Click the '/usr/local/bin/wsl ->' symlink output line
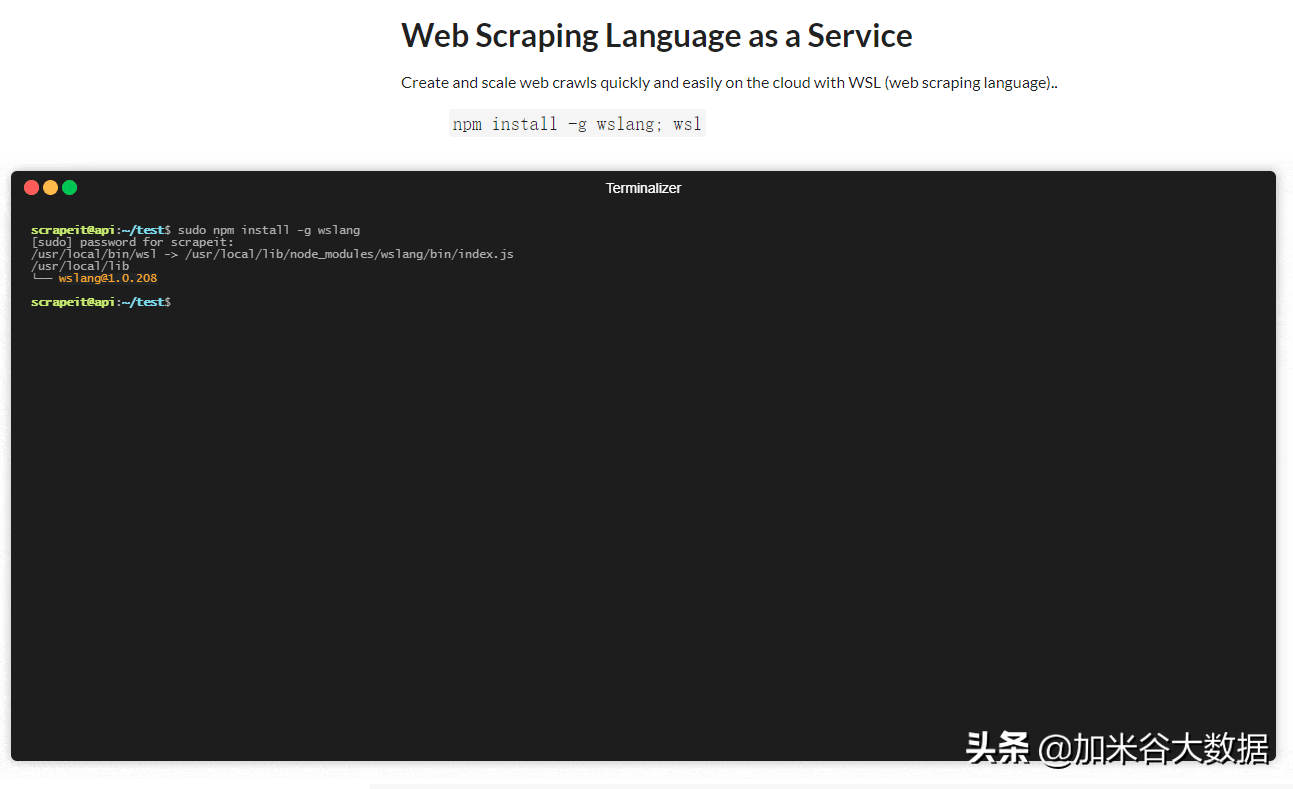This screenshot has width=1293, height=789. (x=272, y=254)
